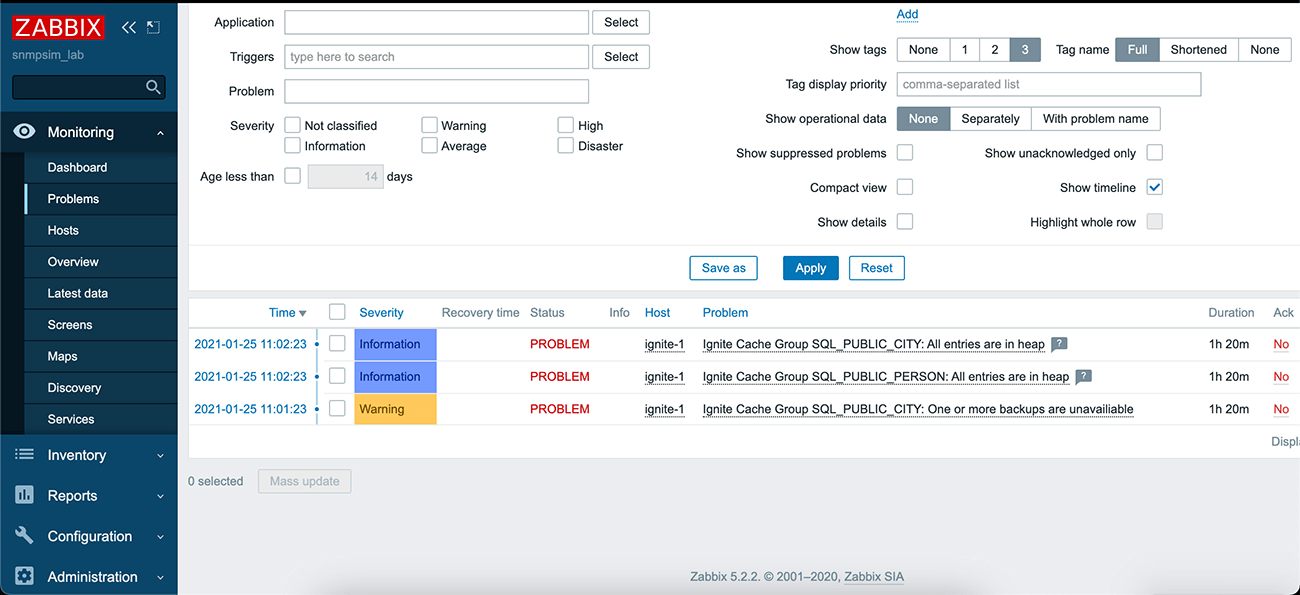The width and height of the screenshot is (1300, 595).
Task: Expand the Reports menu section
Action: point(88,496)
